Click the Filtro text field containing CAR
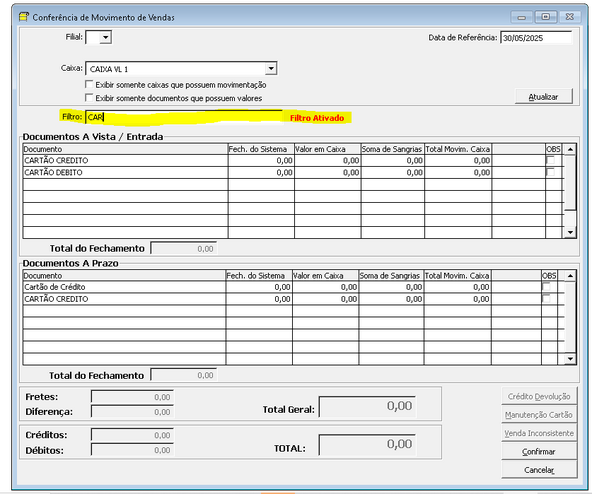 click(x=184, y=117)
